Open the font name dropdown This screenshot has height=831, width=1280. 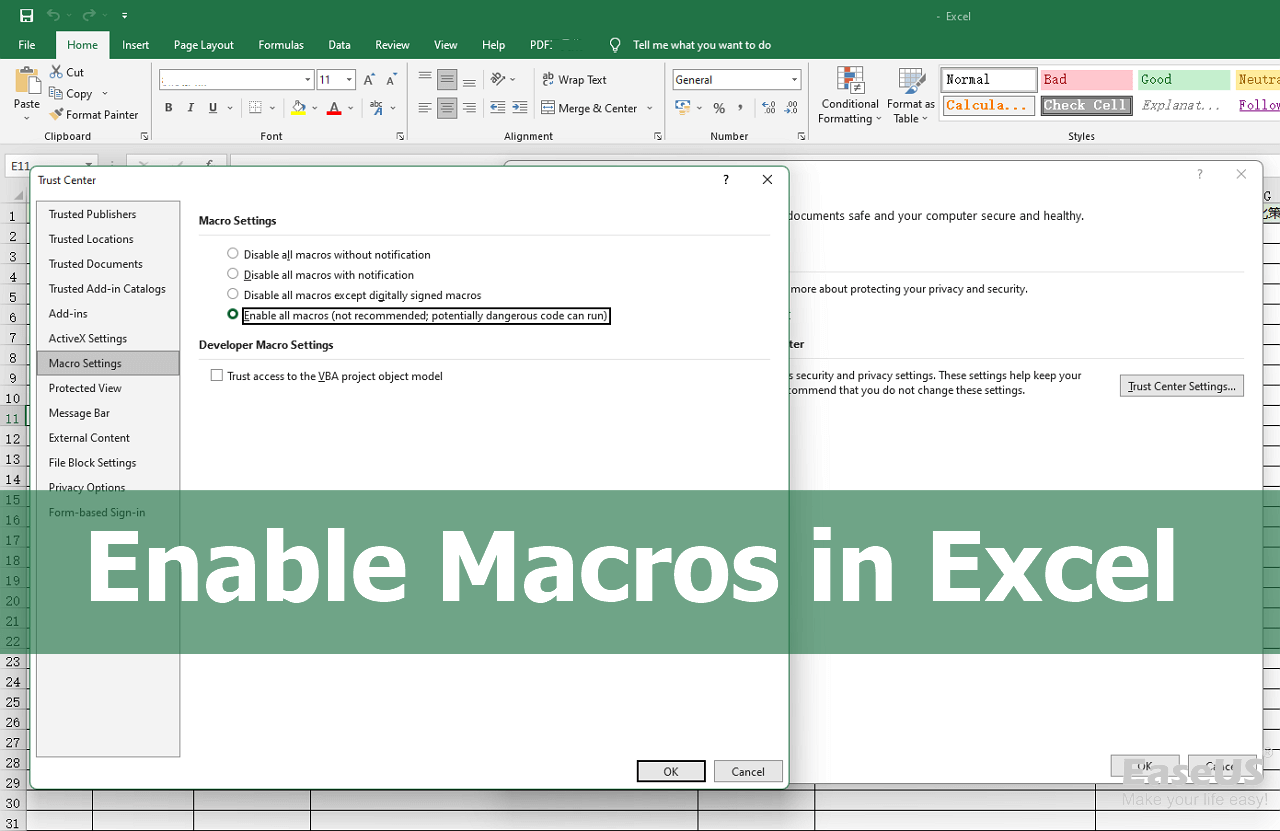[308, 80]
